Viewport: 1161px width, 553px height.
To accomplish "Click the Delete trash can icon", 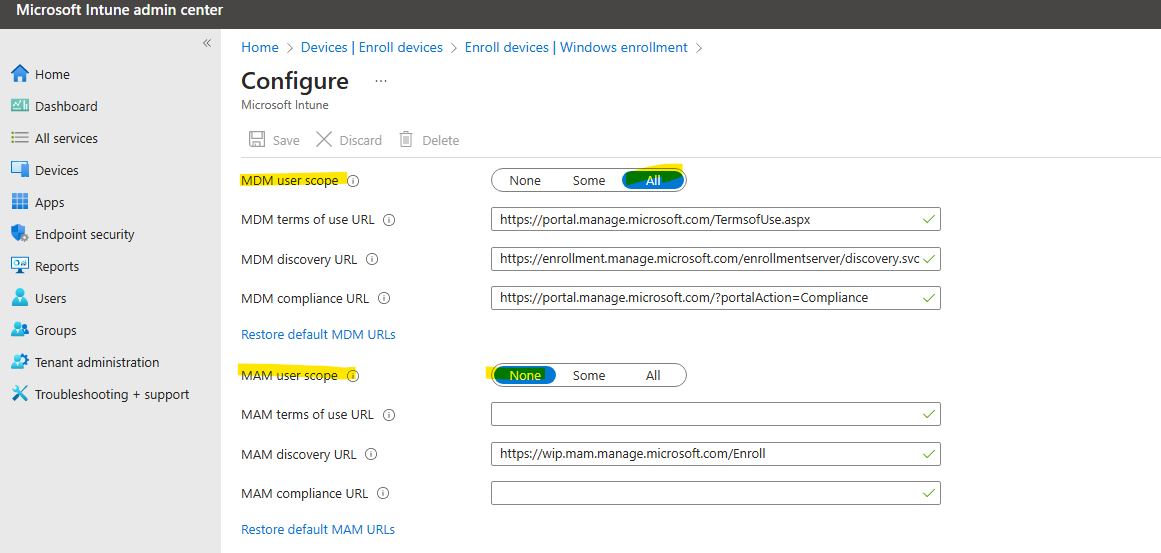I will pyautogui.click(x=406, y=139).
